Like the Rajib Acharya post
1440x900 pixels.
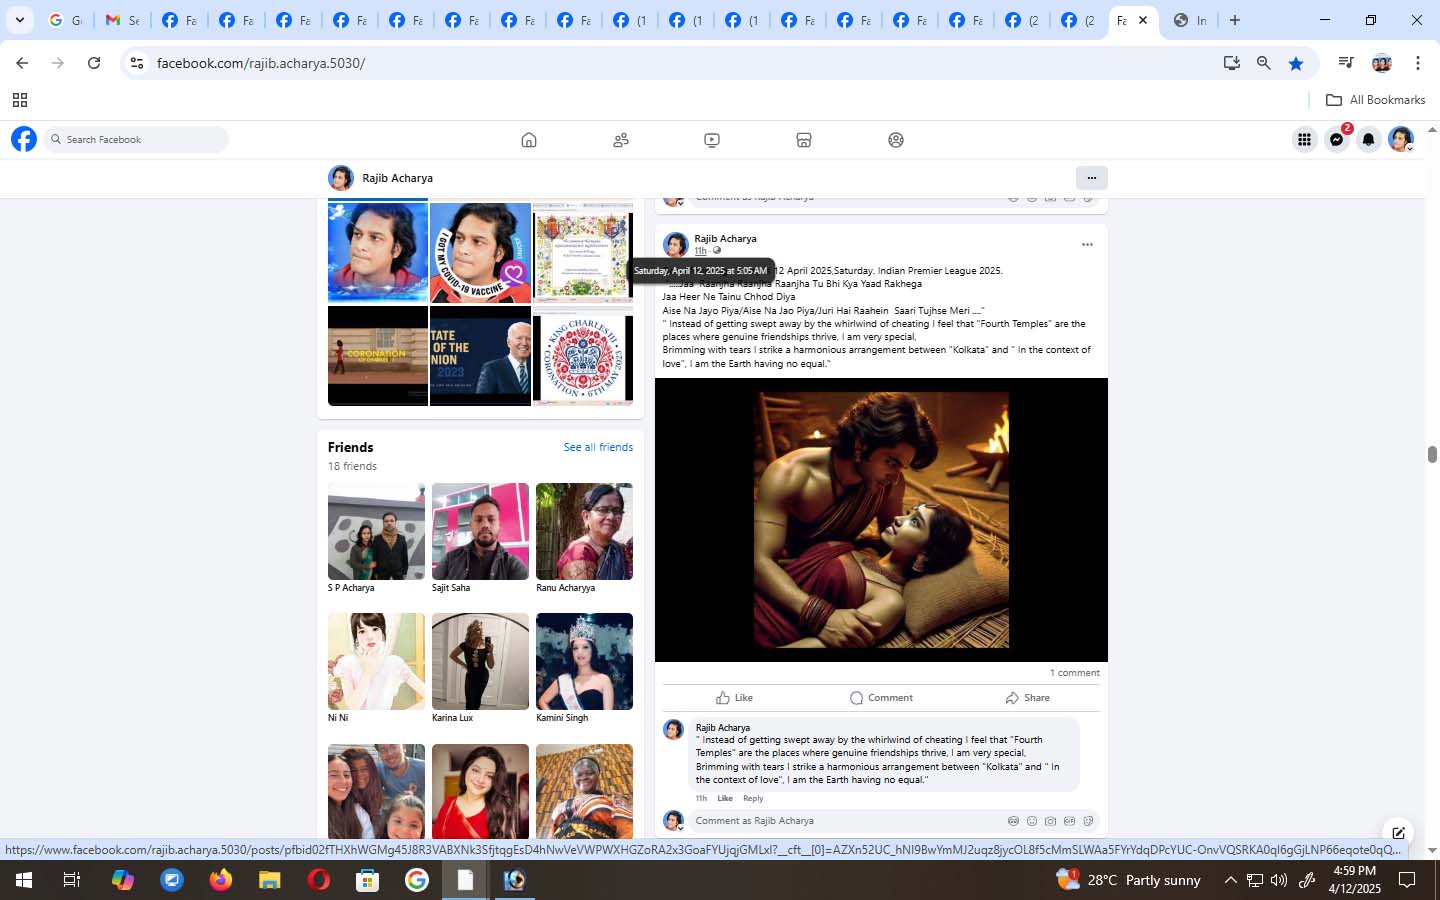click(x=734, y=698)
